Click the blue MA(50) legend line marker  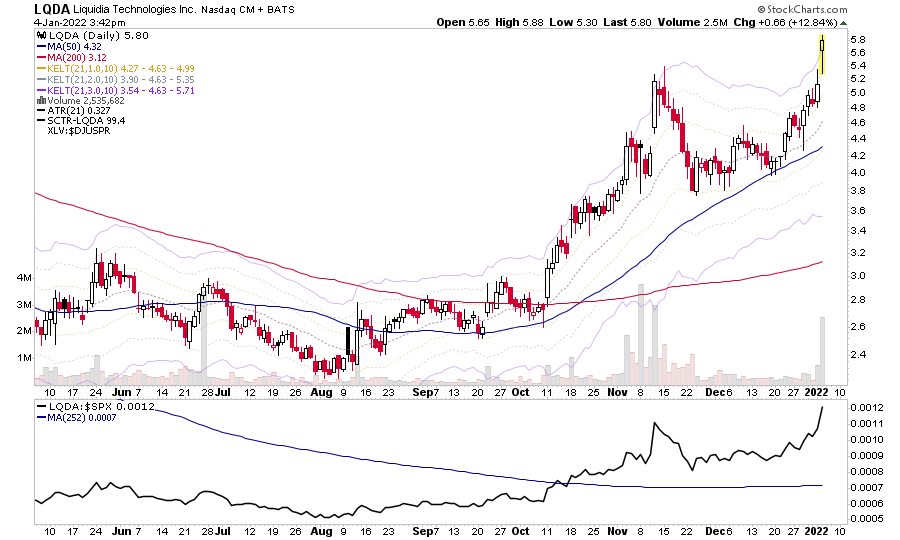[x=42, y=47]
